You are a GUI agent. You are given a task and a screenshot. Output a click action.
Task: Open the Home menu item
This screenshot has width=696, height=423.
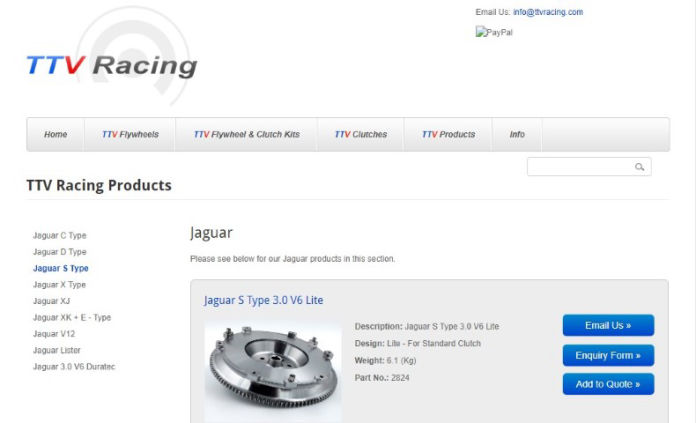(x=55, y=134)
